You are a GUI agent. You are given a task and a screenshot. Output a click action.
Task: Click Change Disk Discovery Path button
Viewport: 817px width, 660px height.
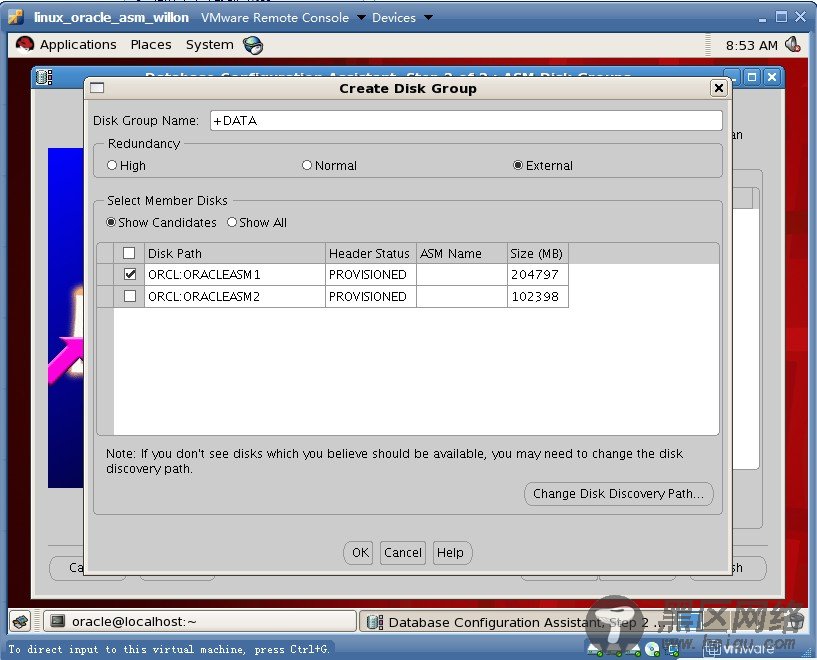coord(618,493)
